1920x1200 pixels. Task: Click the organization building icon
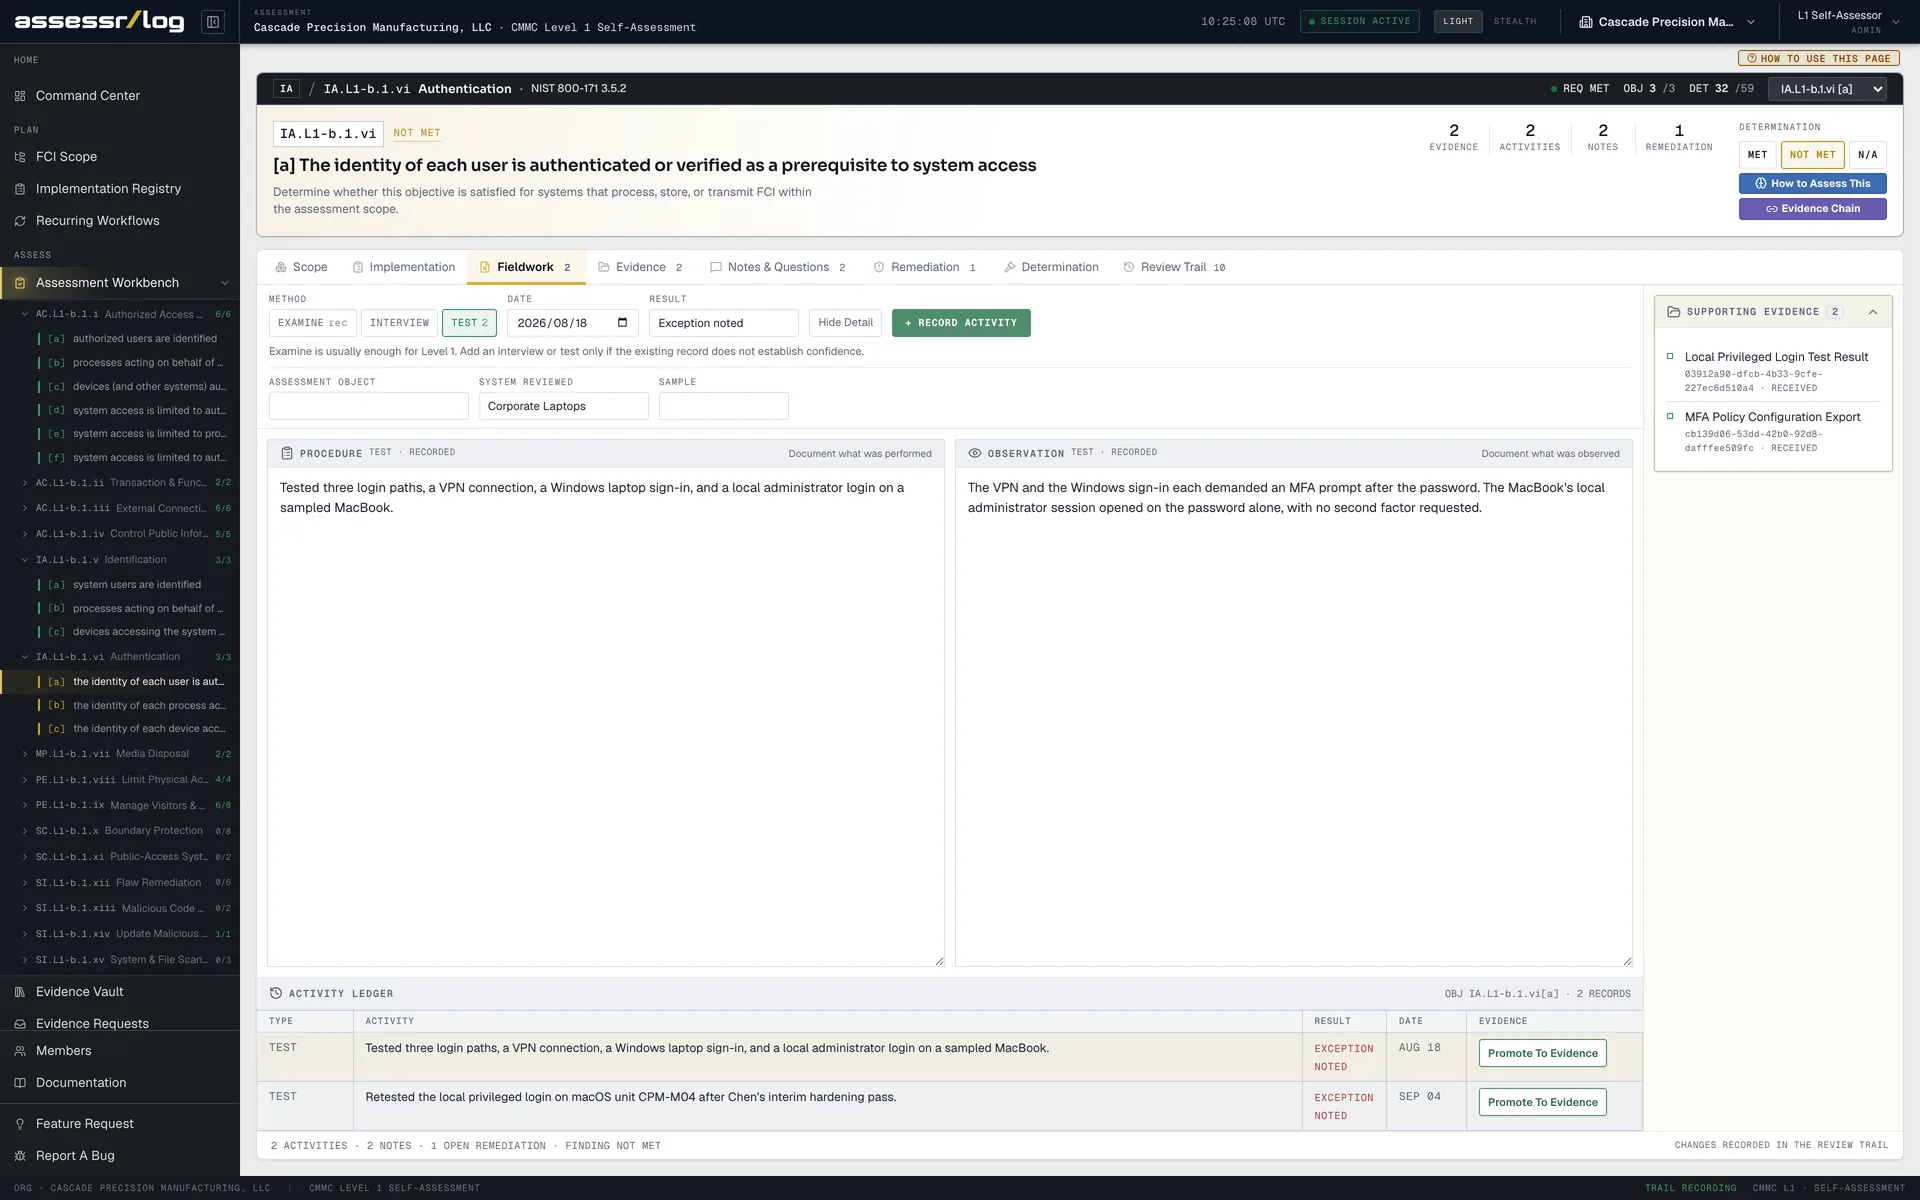coord(1586,22)
